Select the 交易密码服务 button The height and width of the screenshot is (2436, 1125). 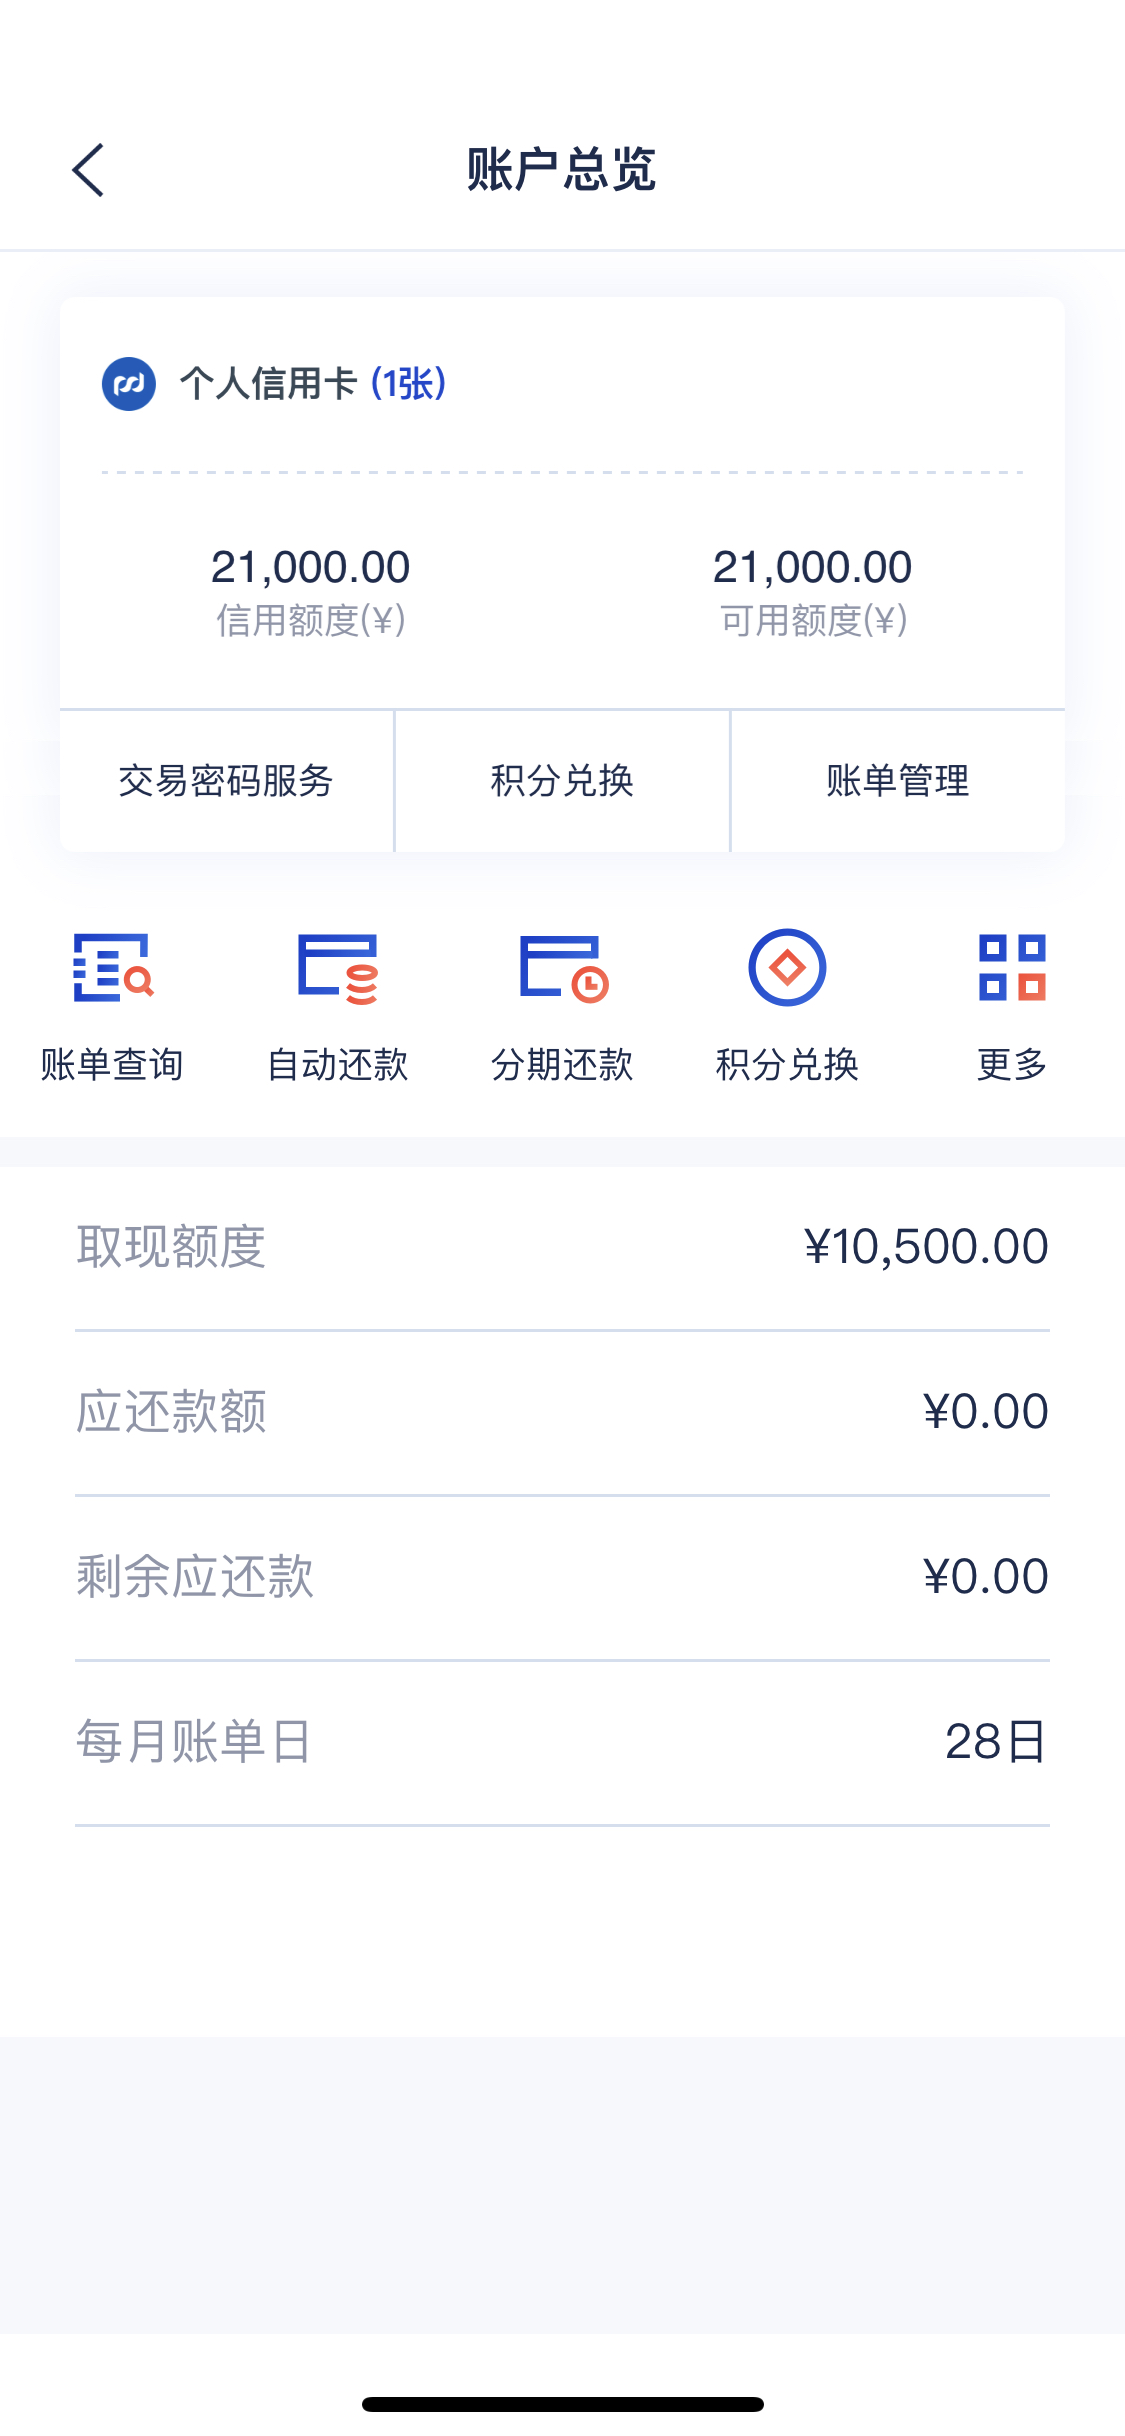(227, 781)
